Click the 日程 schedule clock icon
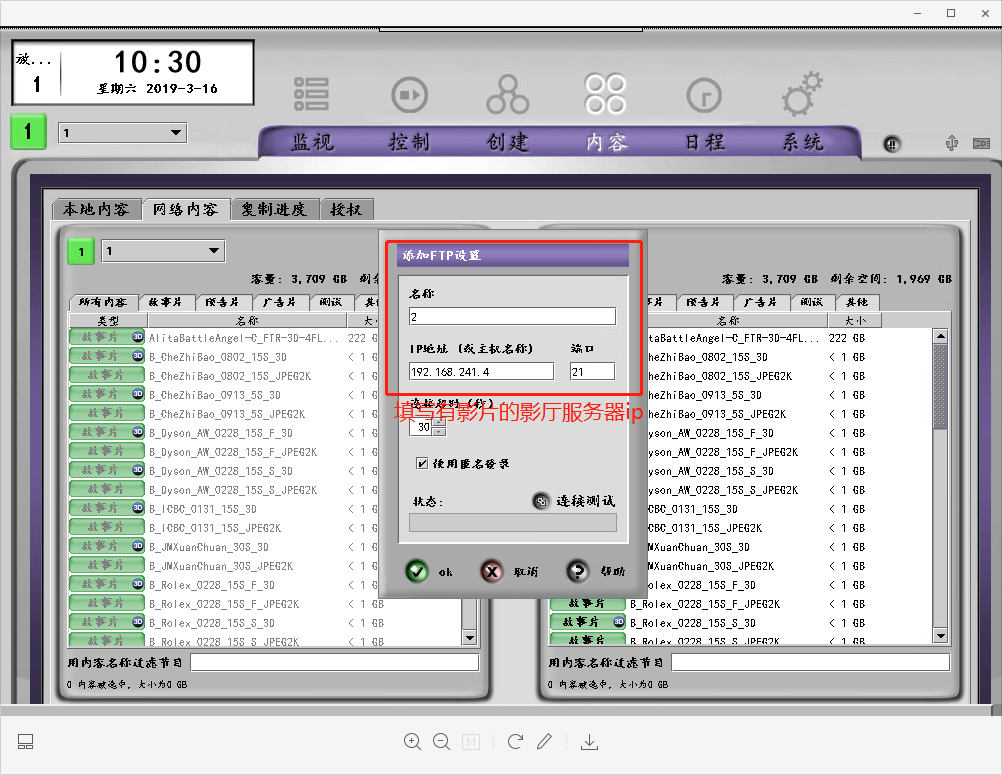The height and width of the screenshot is (775, 1002). [x=704, y=94]
